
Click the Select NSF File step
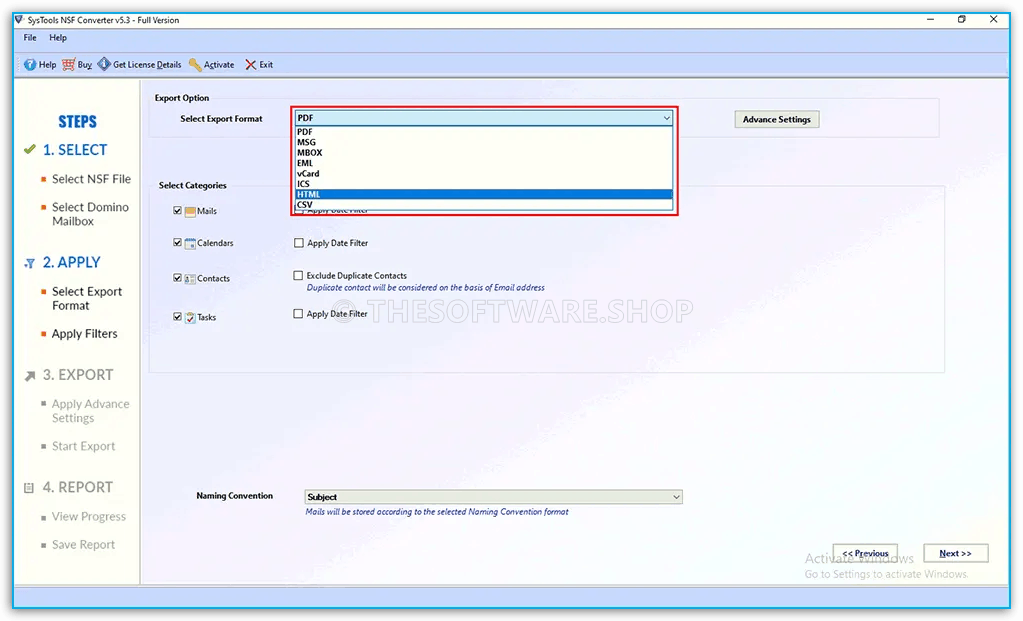pyautogui.click(x=91, y=179)
